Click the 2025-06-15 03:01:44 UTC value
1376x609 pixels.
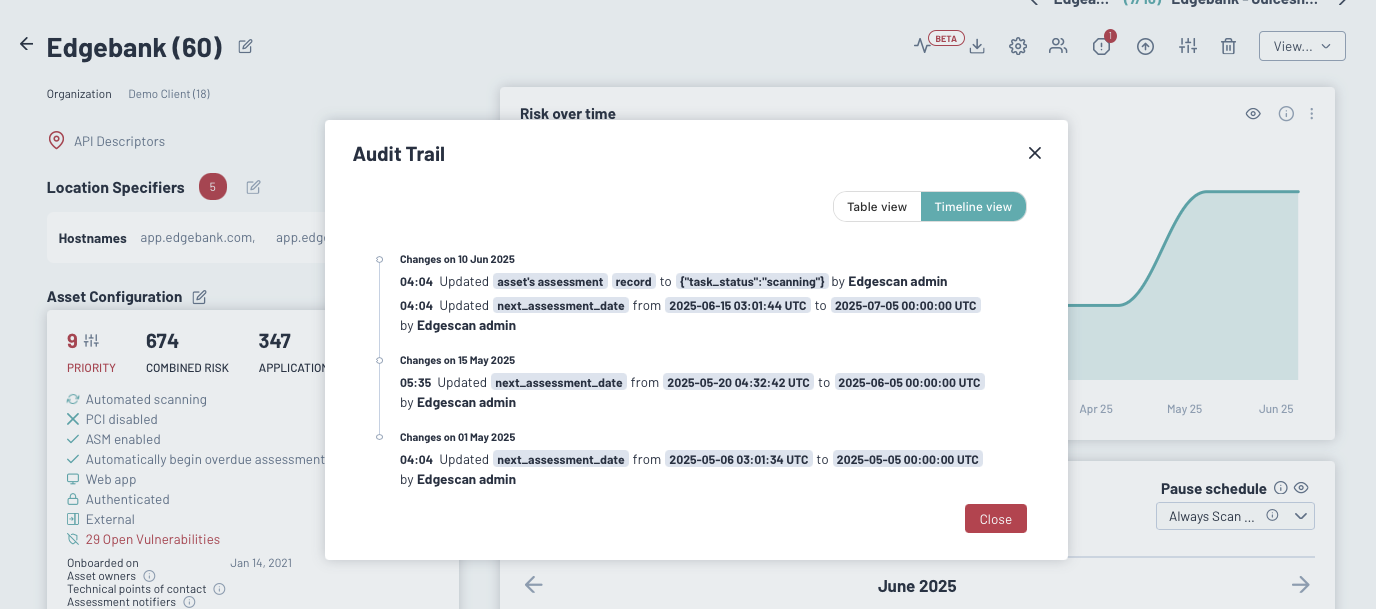coord(739,306)
